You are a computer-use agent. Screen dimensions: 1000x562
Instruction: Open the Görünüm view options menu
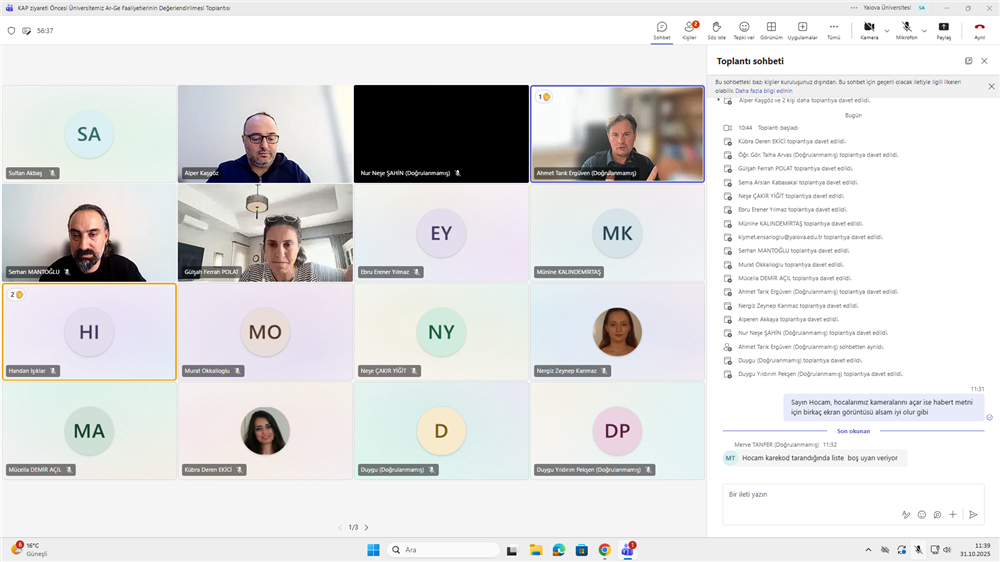(x=771, y=29)
